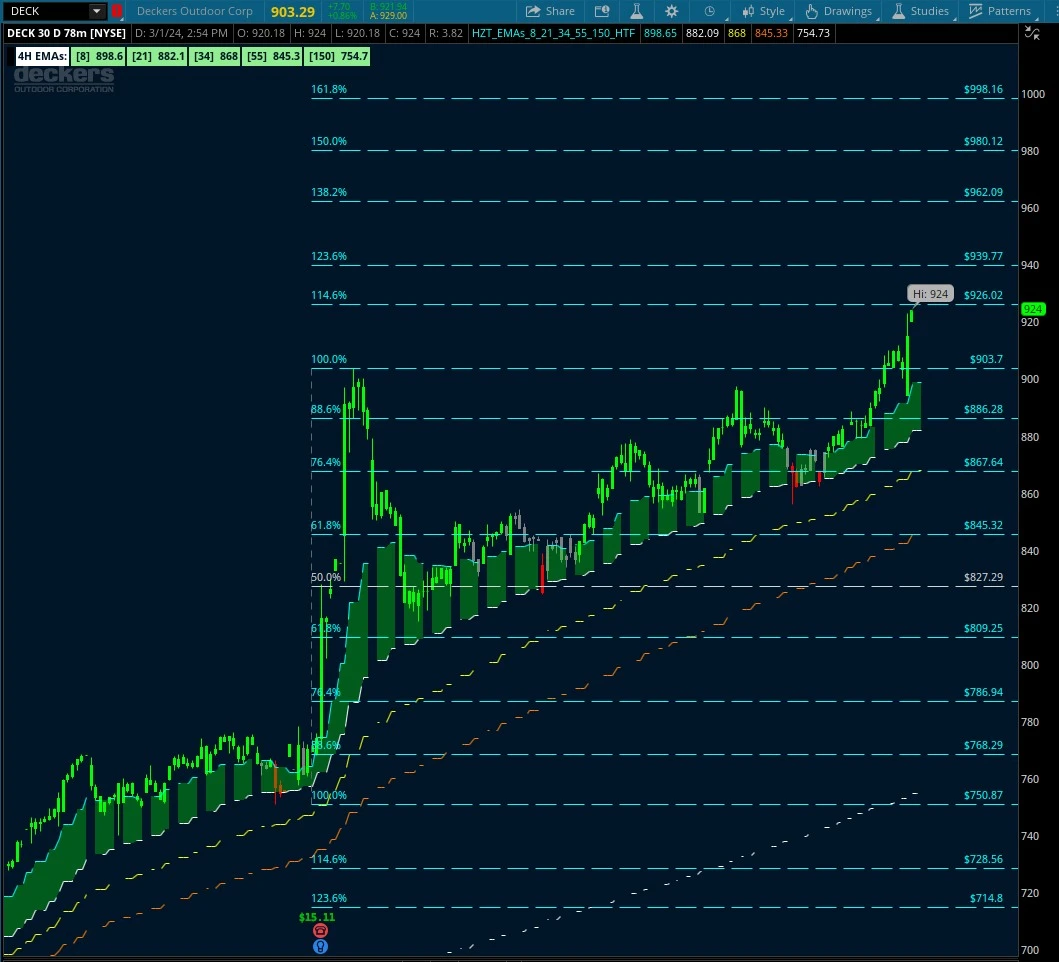Image resolution: width=1059 pixels, height=962 pixels.
Task: Click the [8] 898.6 EMA label
Action: point(99,56)
